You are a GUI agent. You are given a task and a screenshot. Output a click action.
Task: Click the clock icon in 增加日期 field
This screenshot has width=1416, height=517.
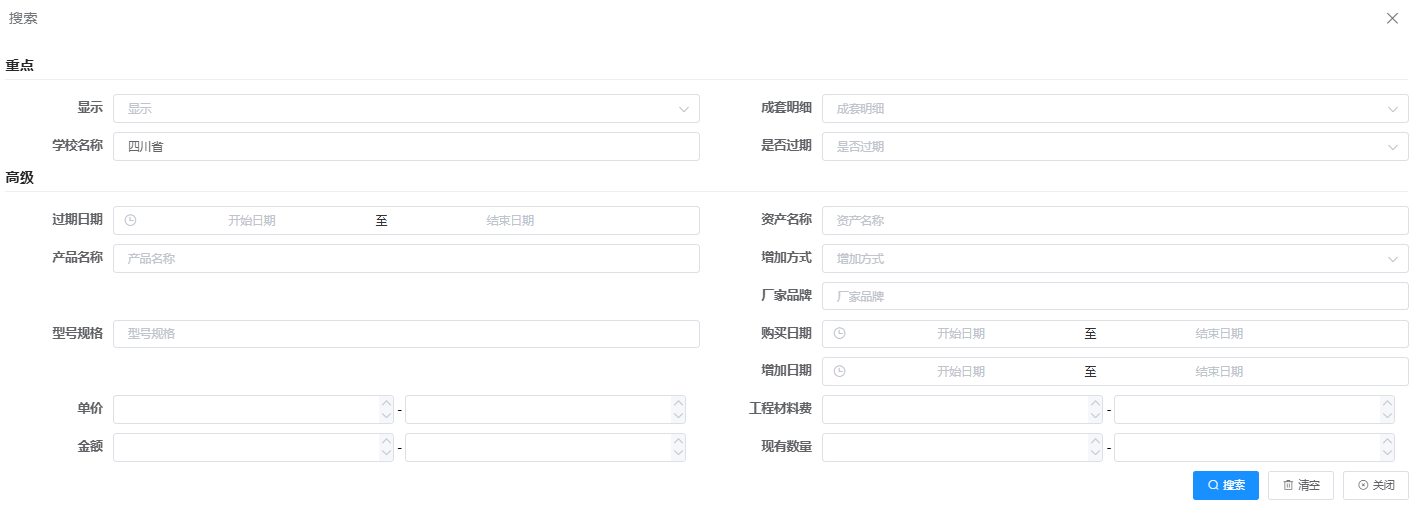click(839, 372)
